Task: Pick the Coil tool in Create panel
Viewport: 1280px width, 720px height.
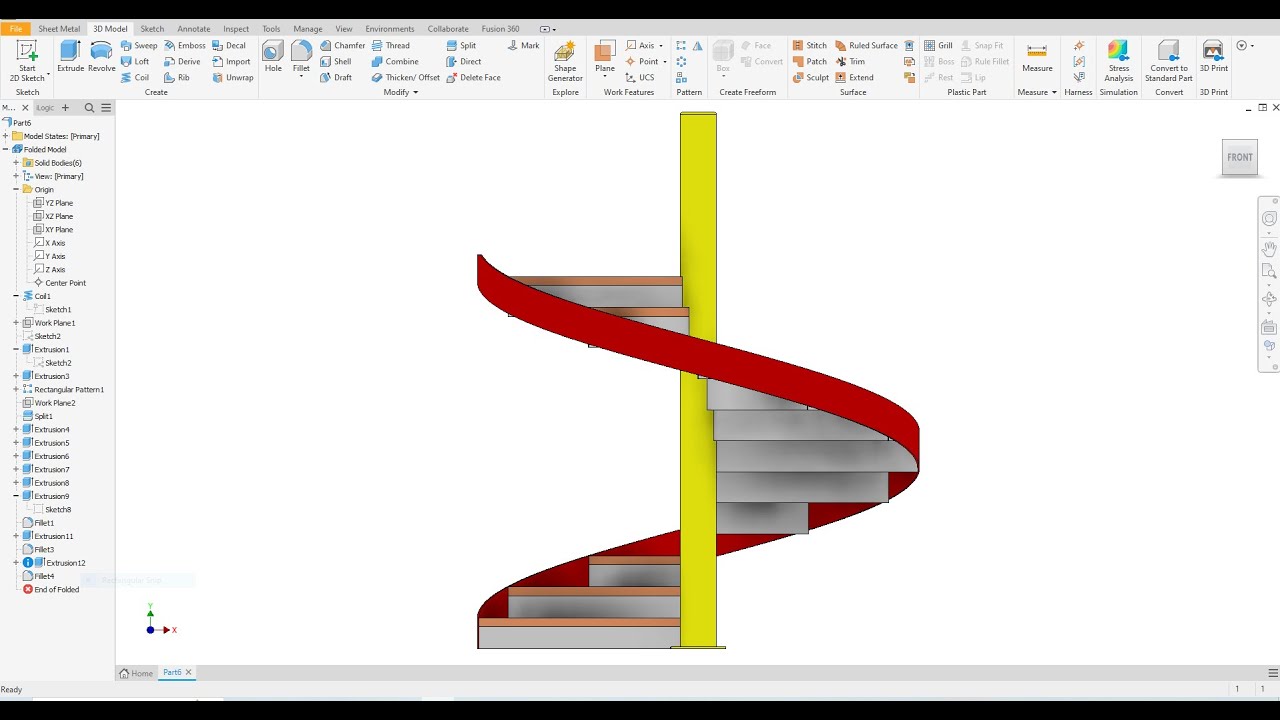Action: coord(135,77)
